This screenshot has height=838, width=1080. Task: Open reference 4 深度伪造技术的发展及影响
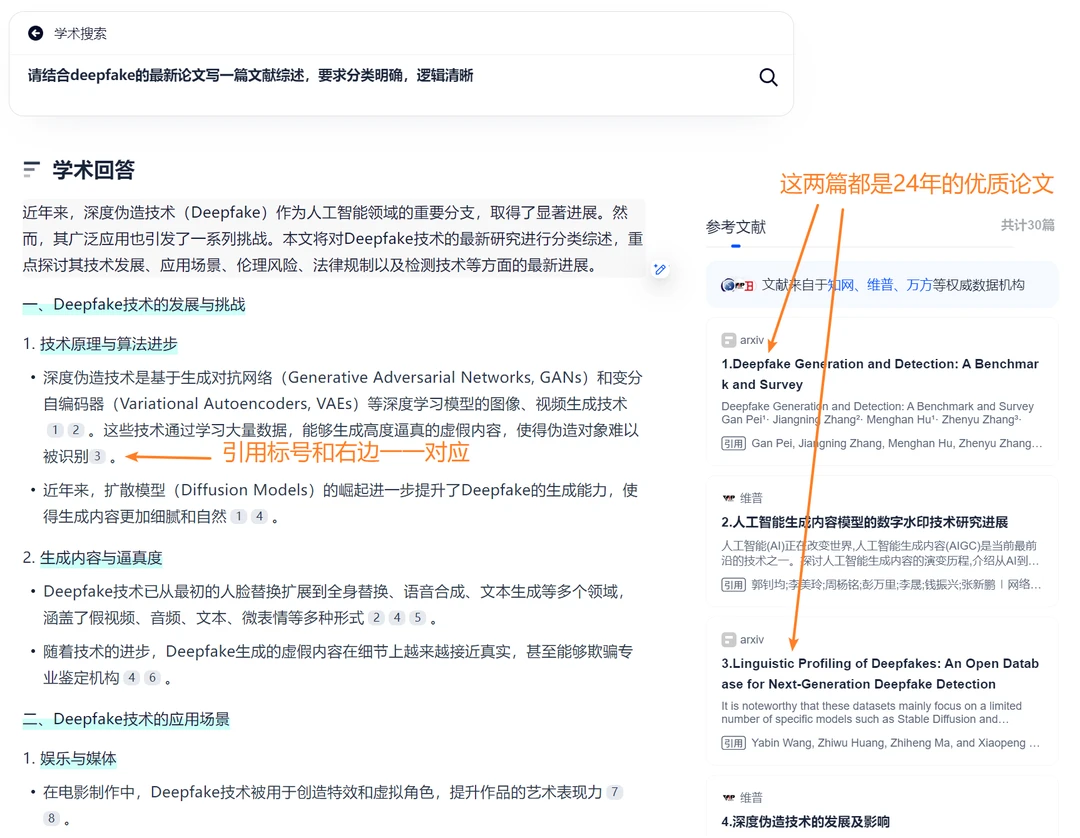tap(805, 822)
